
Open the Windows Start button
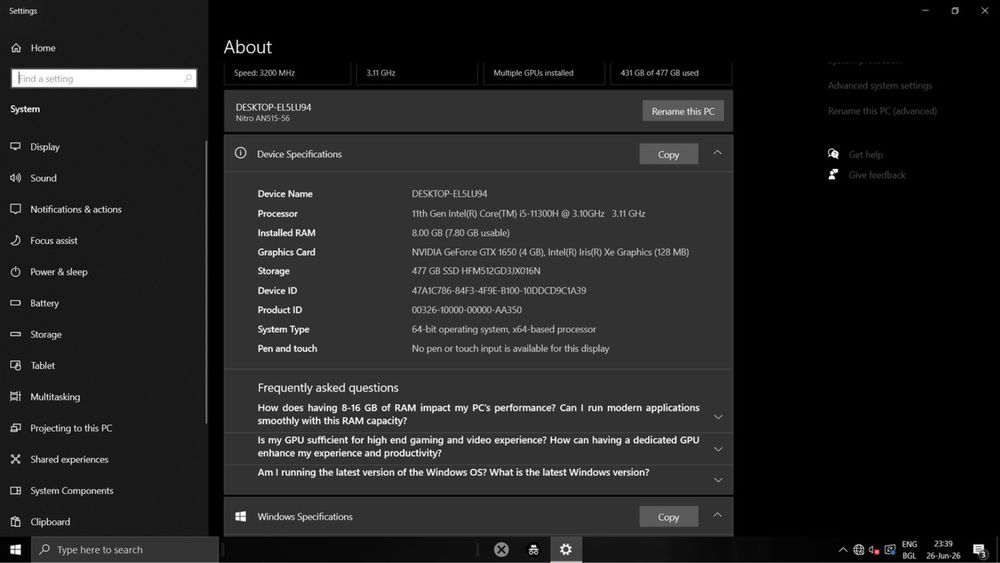[15, 550]
